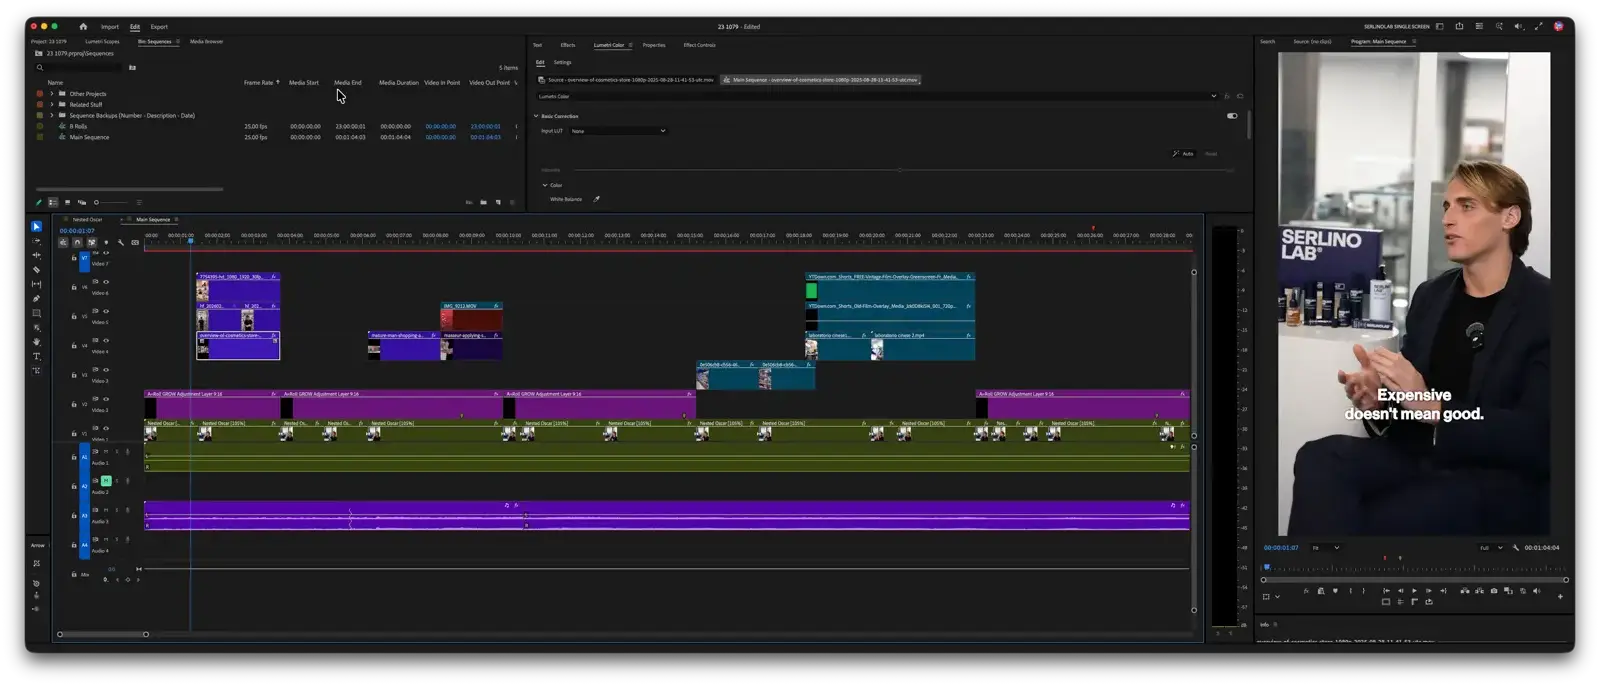
Task: Click the timeline wrench settings icon
Action: pyautogui.click(x=120, y=242)
